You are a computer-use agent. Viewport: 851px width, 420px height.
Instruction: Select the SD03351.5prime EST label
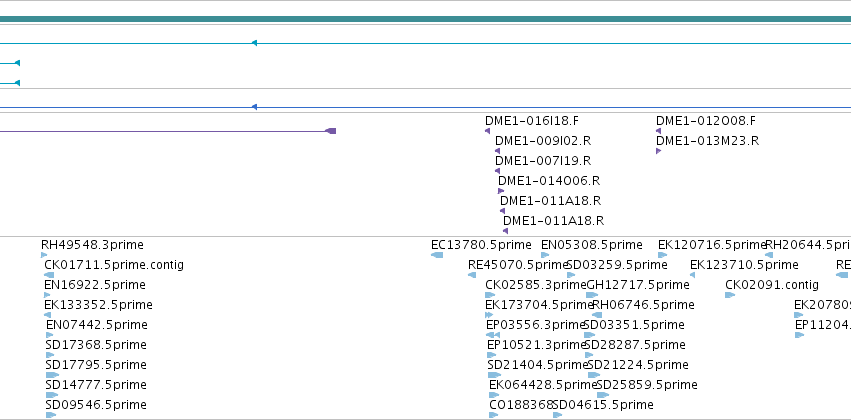click(x=634, y=325)
